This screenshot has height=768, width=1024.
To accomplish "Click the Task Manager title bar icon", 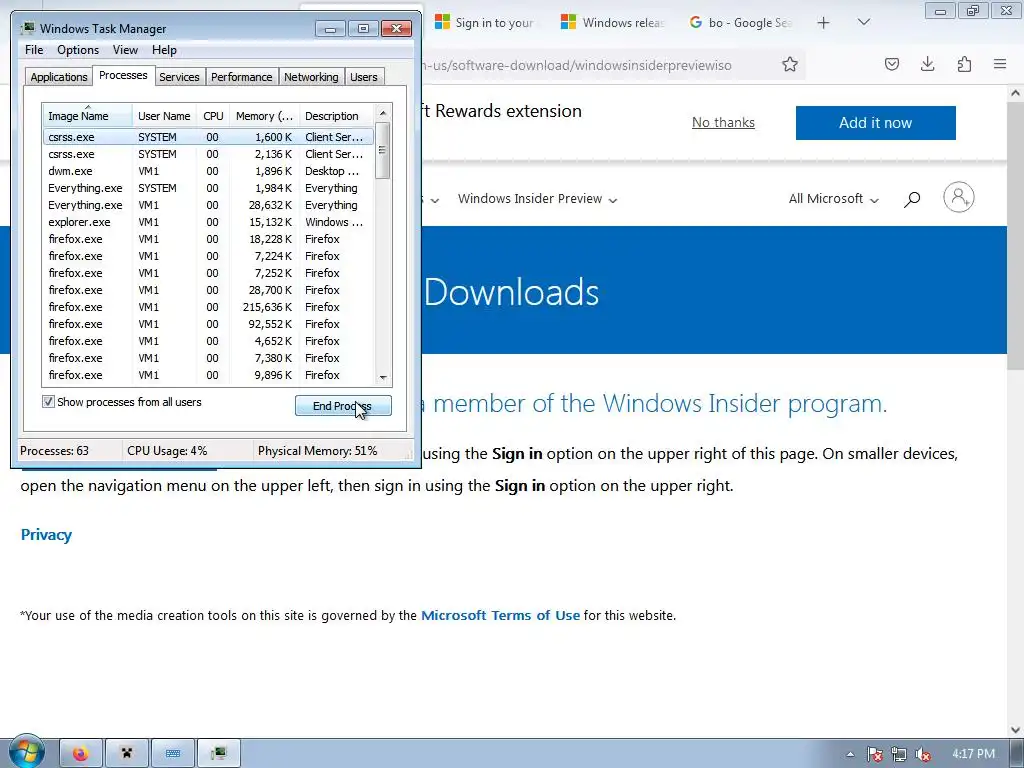I will (x=27, y=28).
